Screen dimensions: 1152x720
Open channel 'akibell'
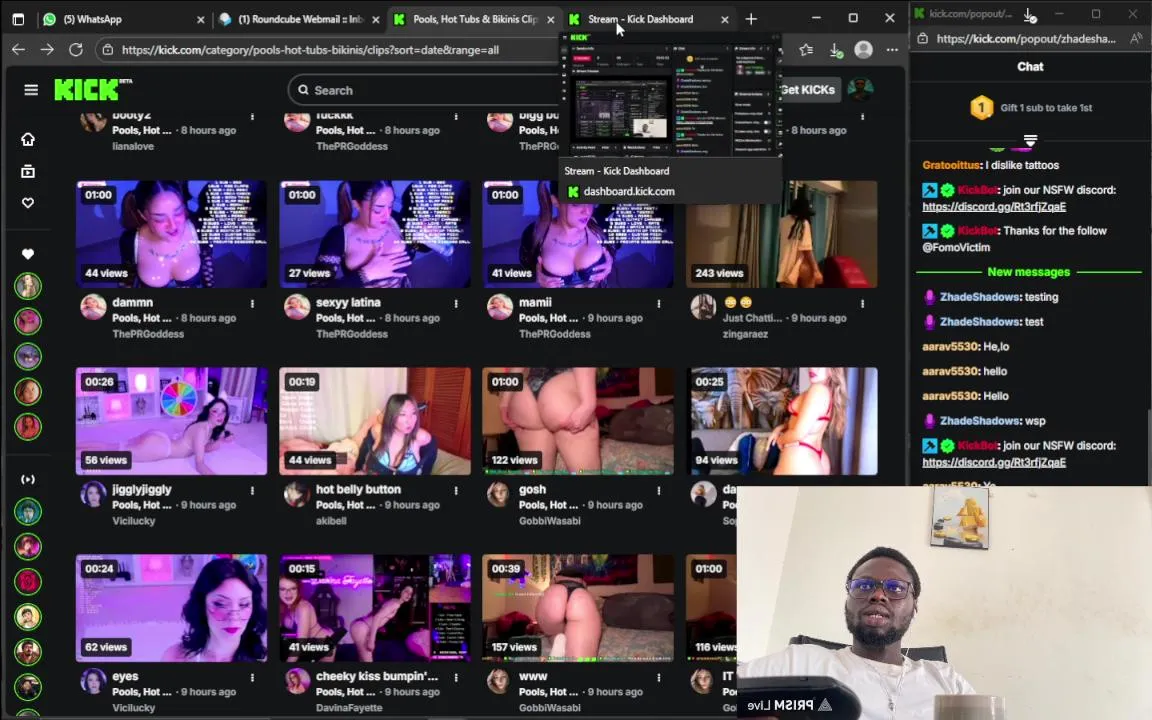click(331, 521)
